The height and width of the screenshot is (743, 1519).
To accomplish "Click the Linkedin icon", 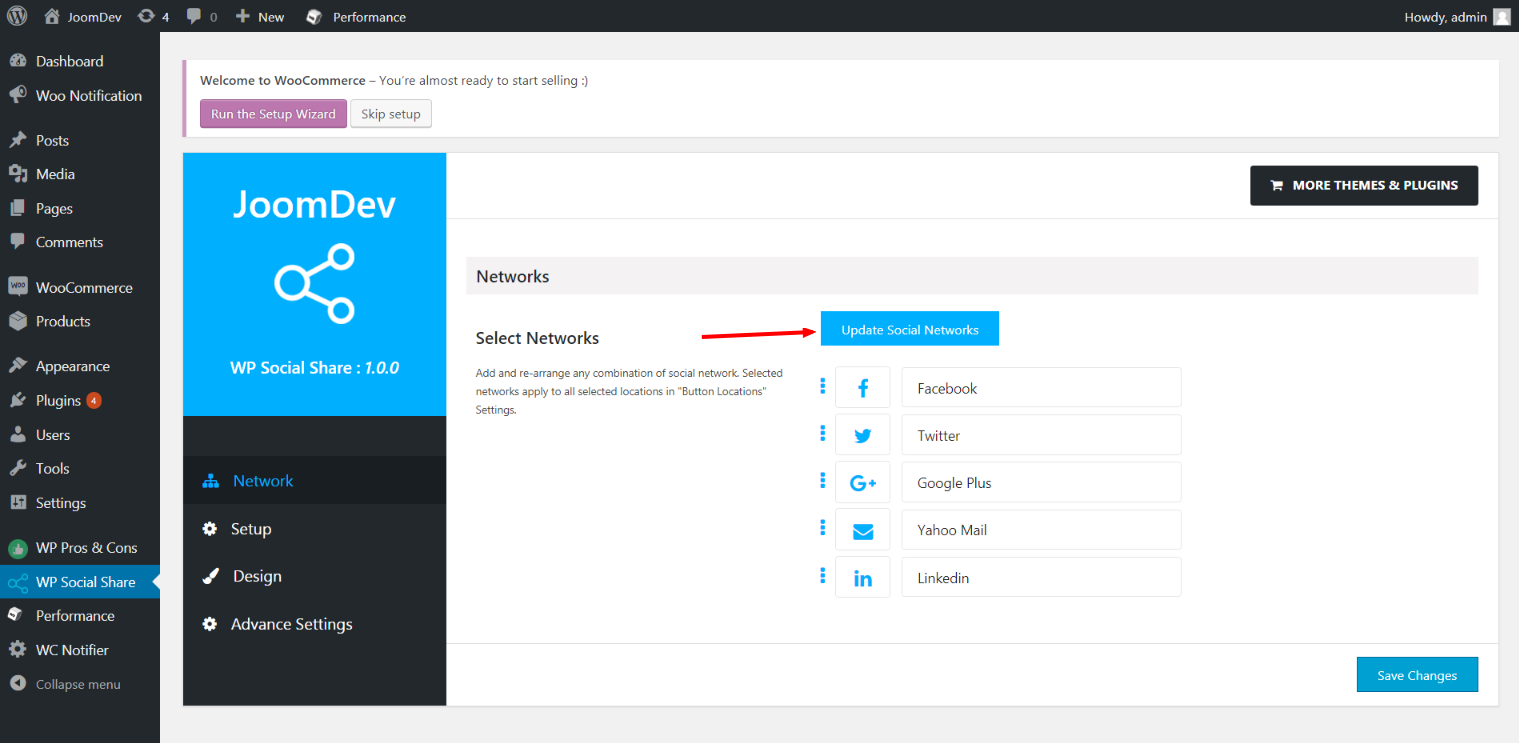I will click(x=862, y=578).
